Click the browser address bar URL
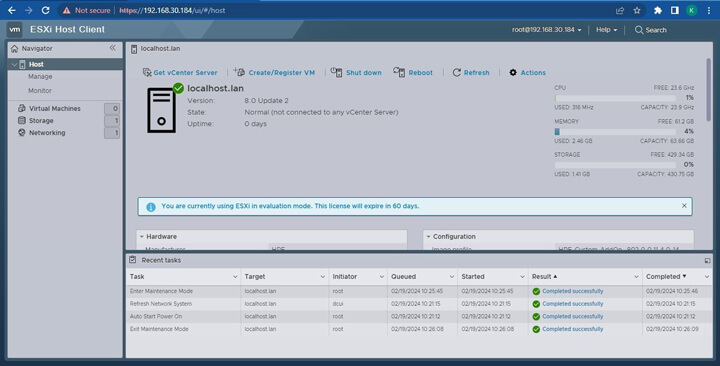The width and height of the screenshot is (720, 366). (x=172, y=10)
